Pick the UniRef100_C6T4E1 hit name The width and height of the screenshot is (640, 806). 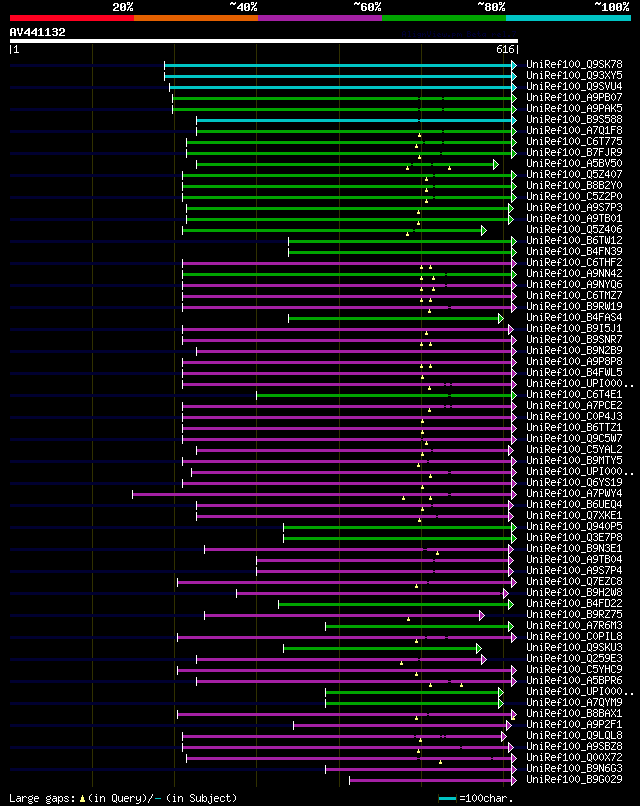[574, 395]
